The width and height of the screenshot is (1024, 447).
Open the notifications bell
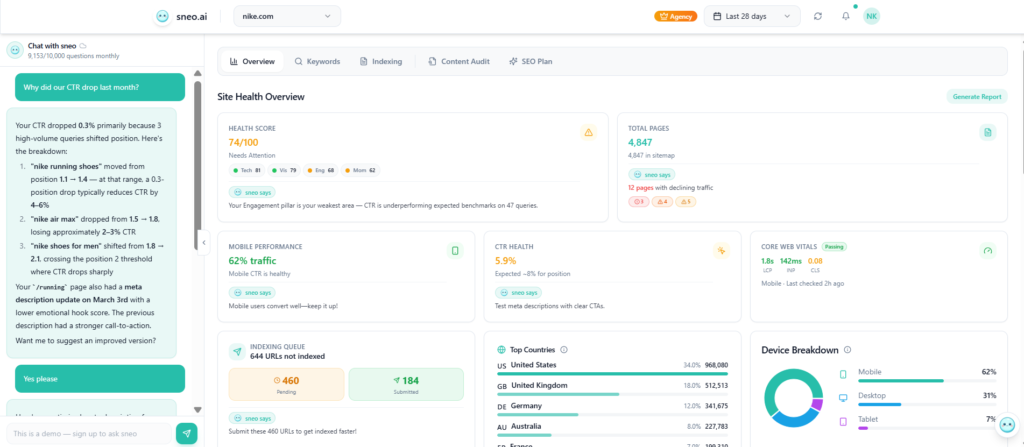845,16
